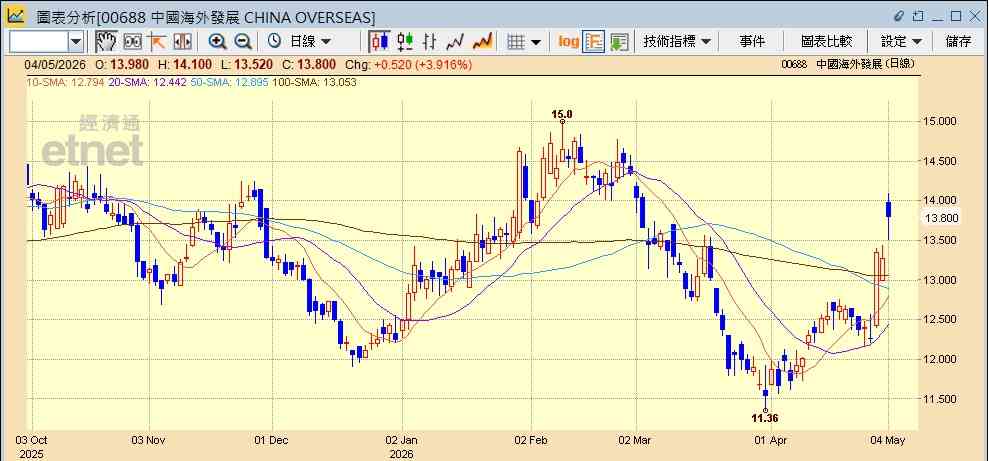The image size is (989, 461).
Task: Click the clock period icon
Action: click(274, 42)
